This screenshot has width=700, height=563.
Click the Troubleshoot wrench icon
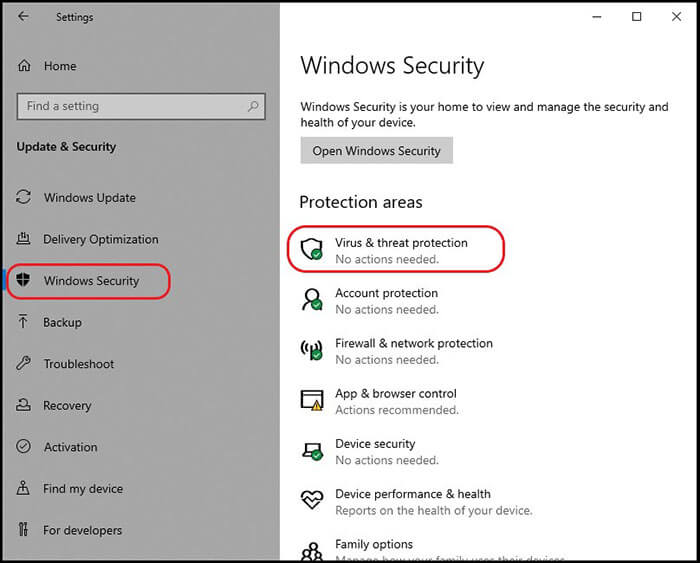tap(24, 365)
